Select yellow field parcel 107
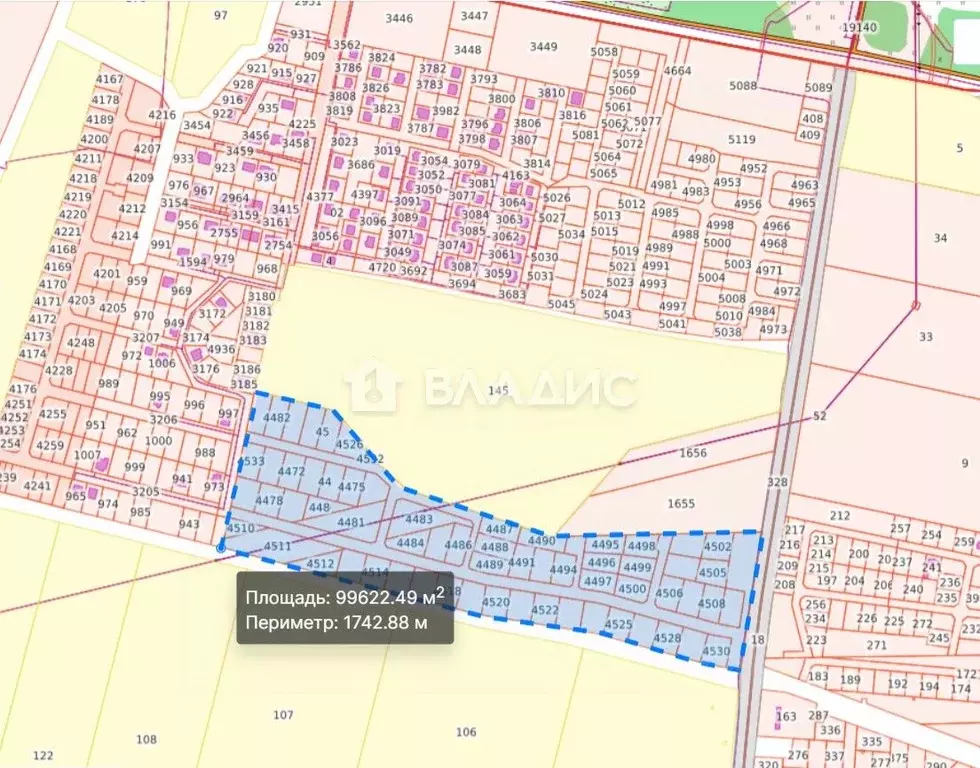Screen dimensions: 980x768 tap(283, 714)
